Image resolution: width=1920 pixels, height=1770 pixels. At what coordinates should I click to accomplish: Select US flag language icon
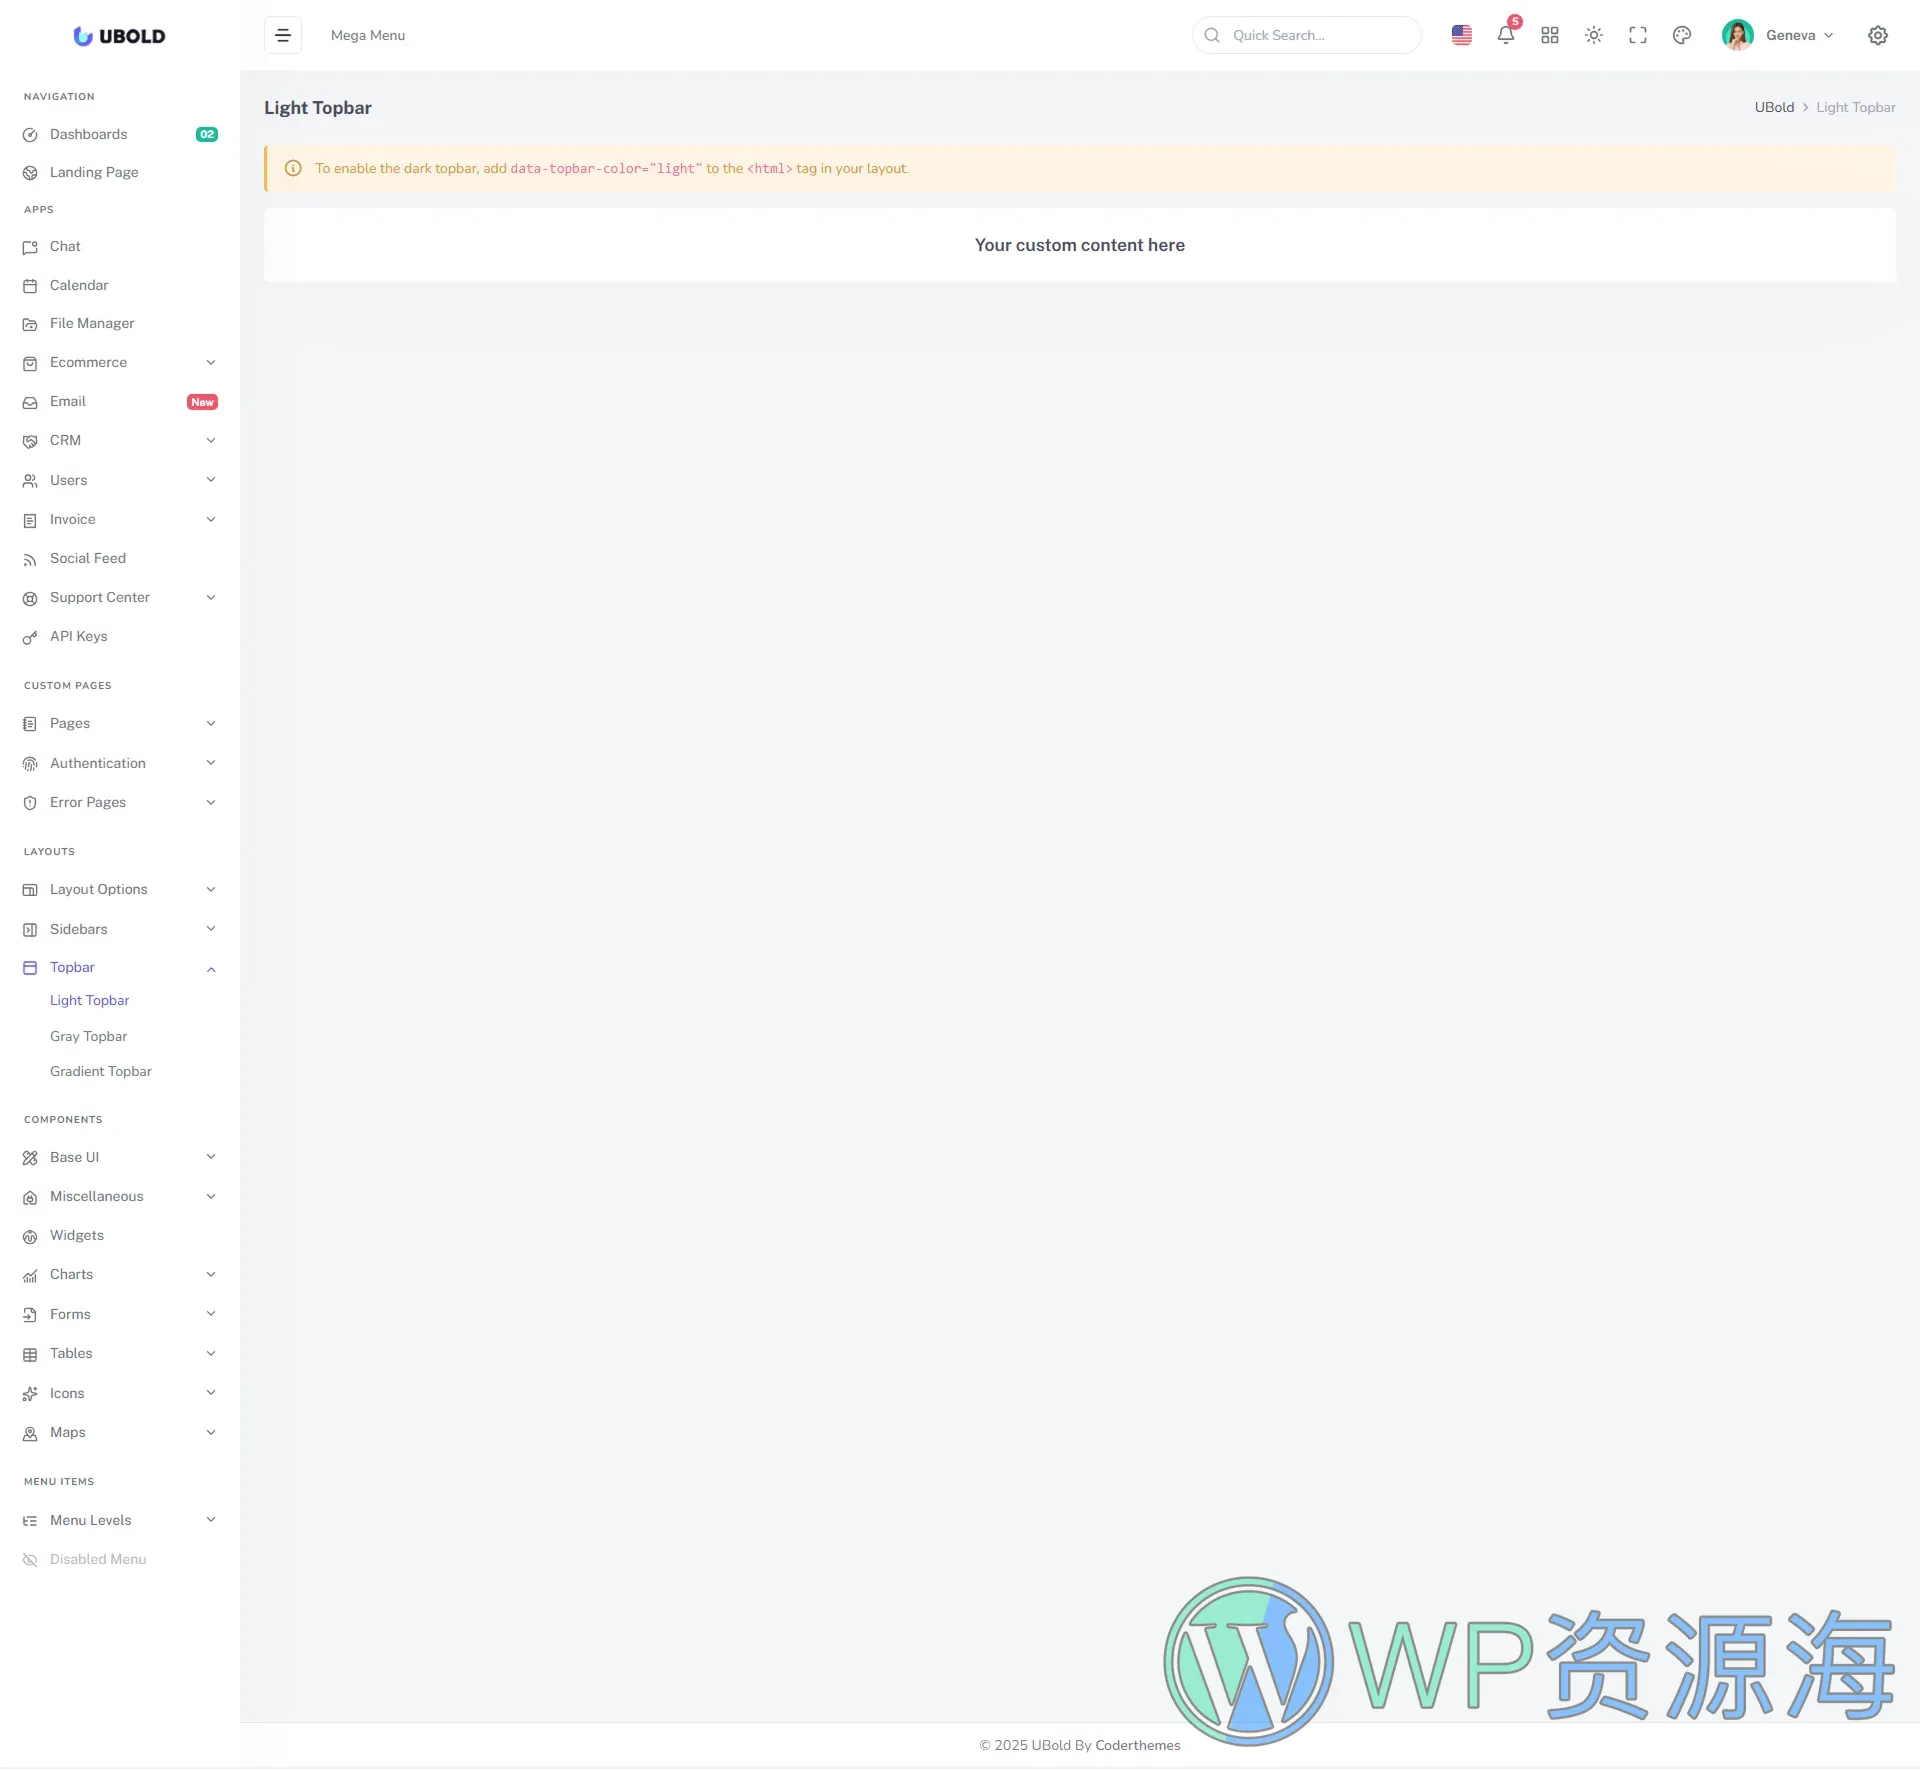[x=1461, y=35]
